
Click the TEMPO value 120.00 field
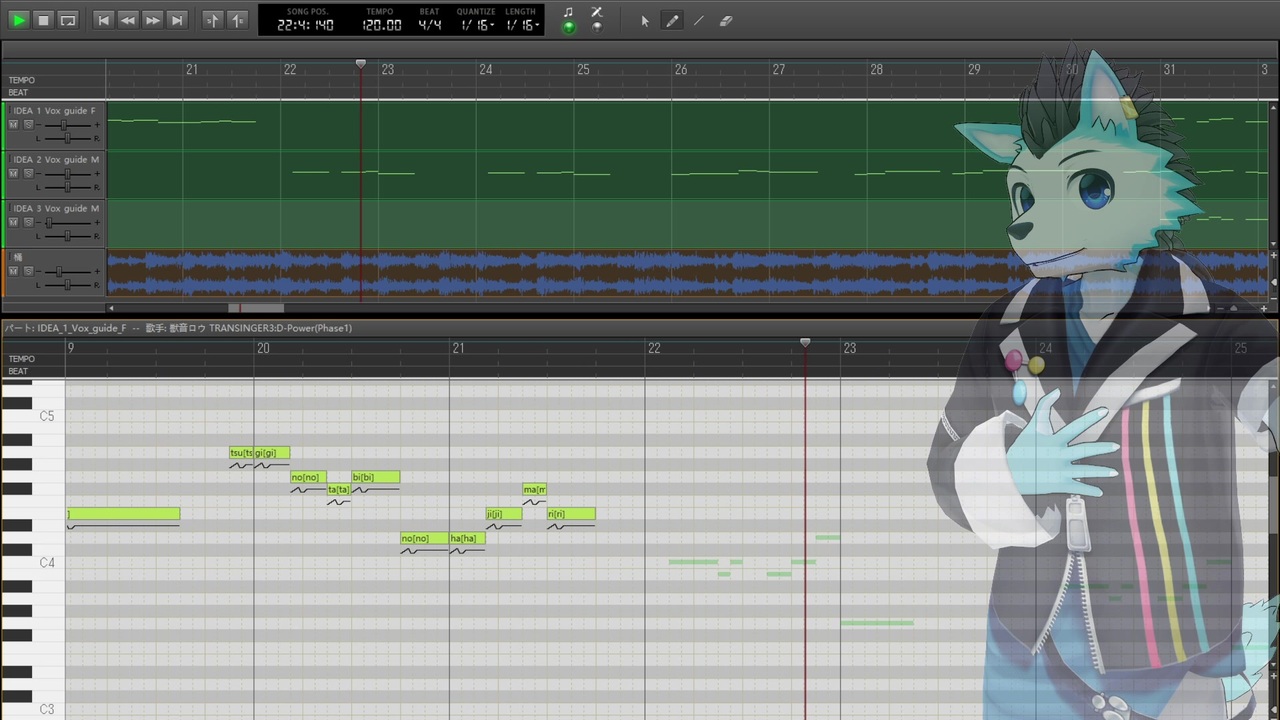click(381, 25)
